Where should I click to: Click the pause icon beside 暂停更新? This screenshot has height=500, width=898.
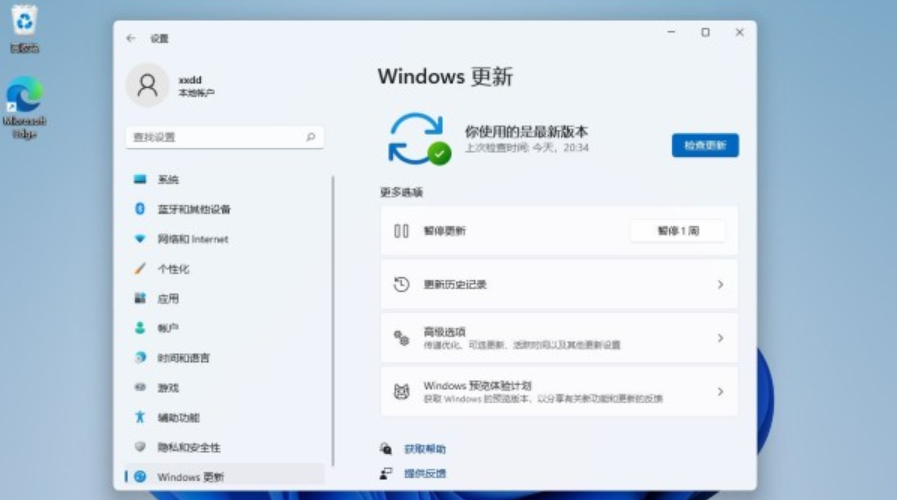[401, 231]
